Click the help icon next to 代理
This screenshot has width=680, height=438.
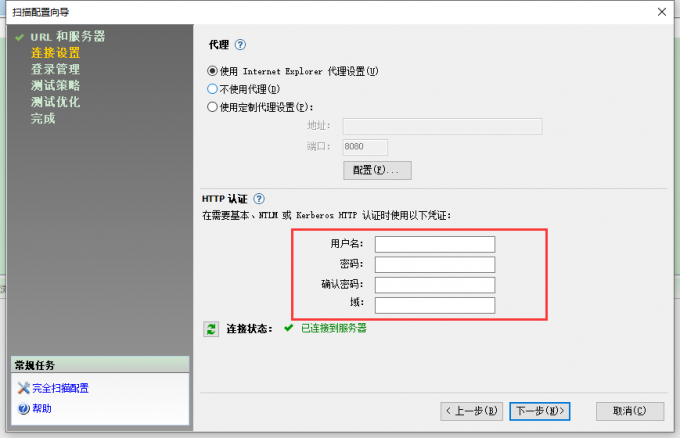(x=240, y=45)
